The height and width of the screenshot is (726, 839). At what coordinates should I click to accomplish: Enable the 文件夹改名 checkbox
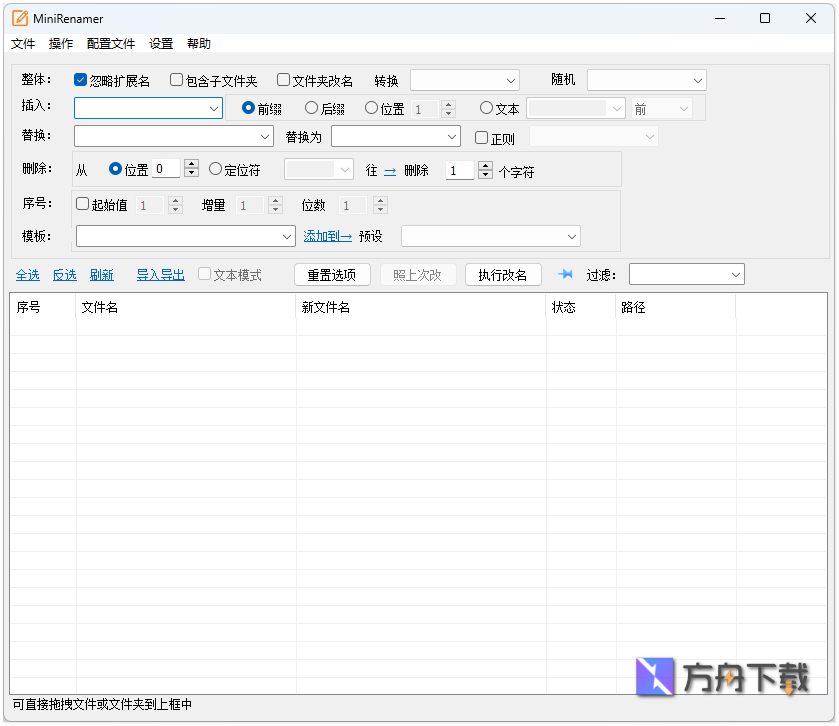(285, 80)
